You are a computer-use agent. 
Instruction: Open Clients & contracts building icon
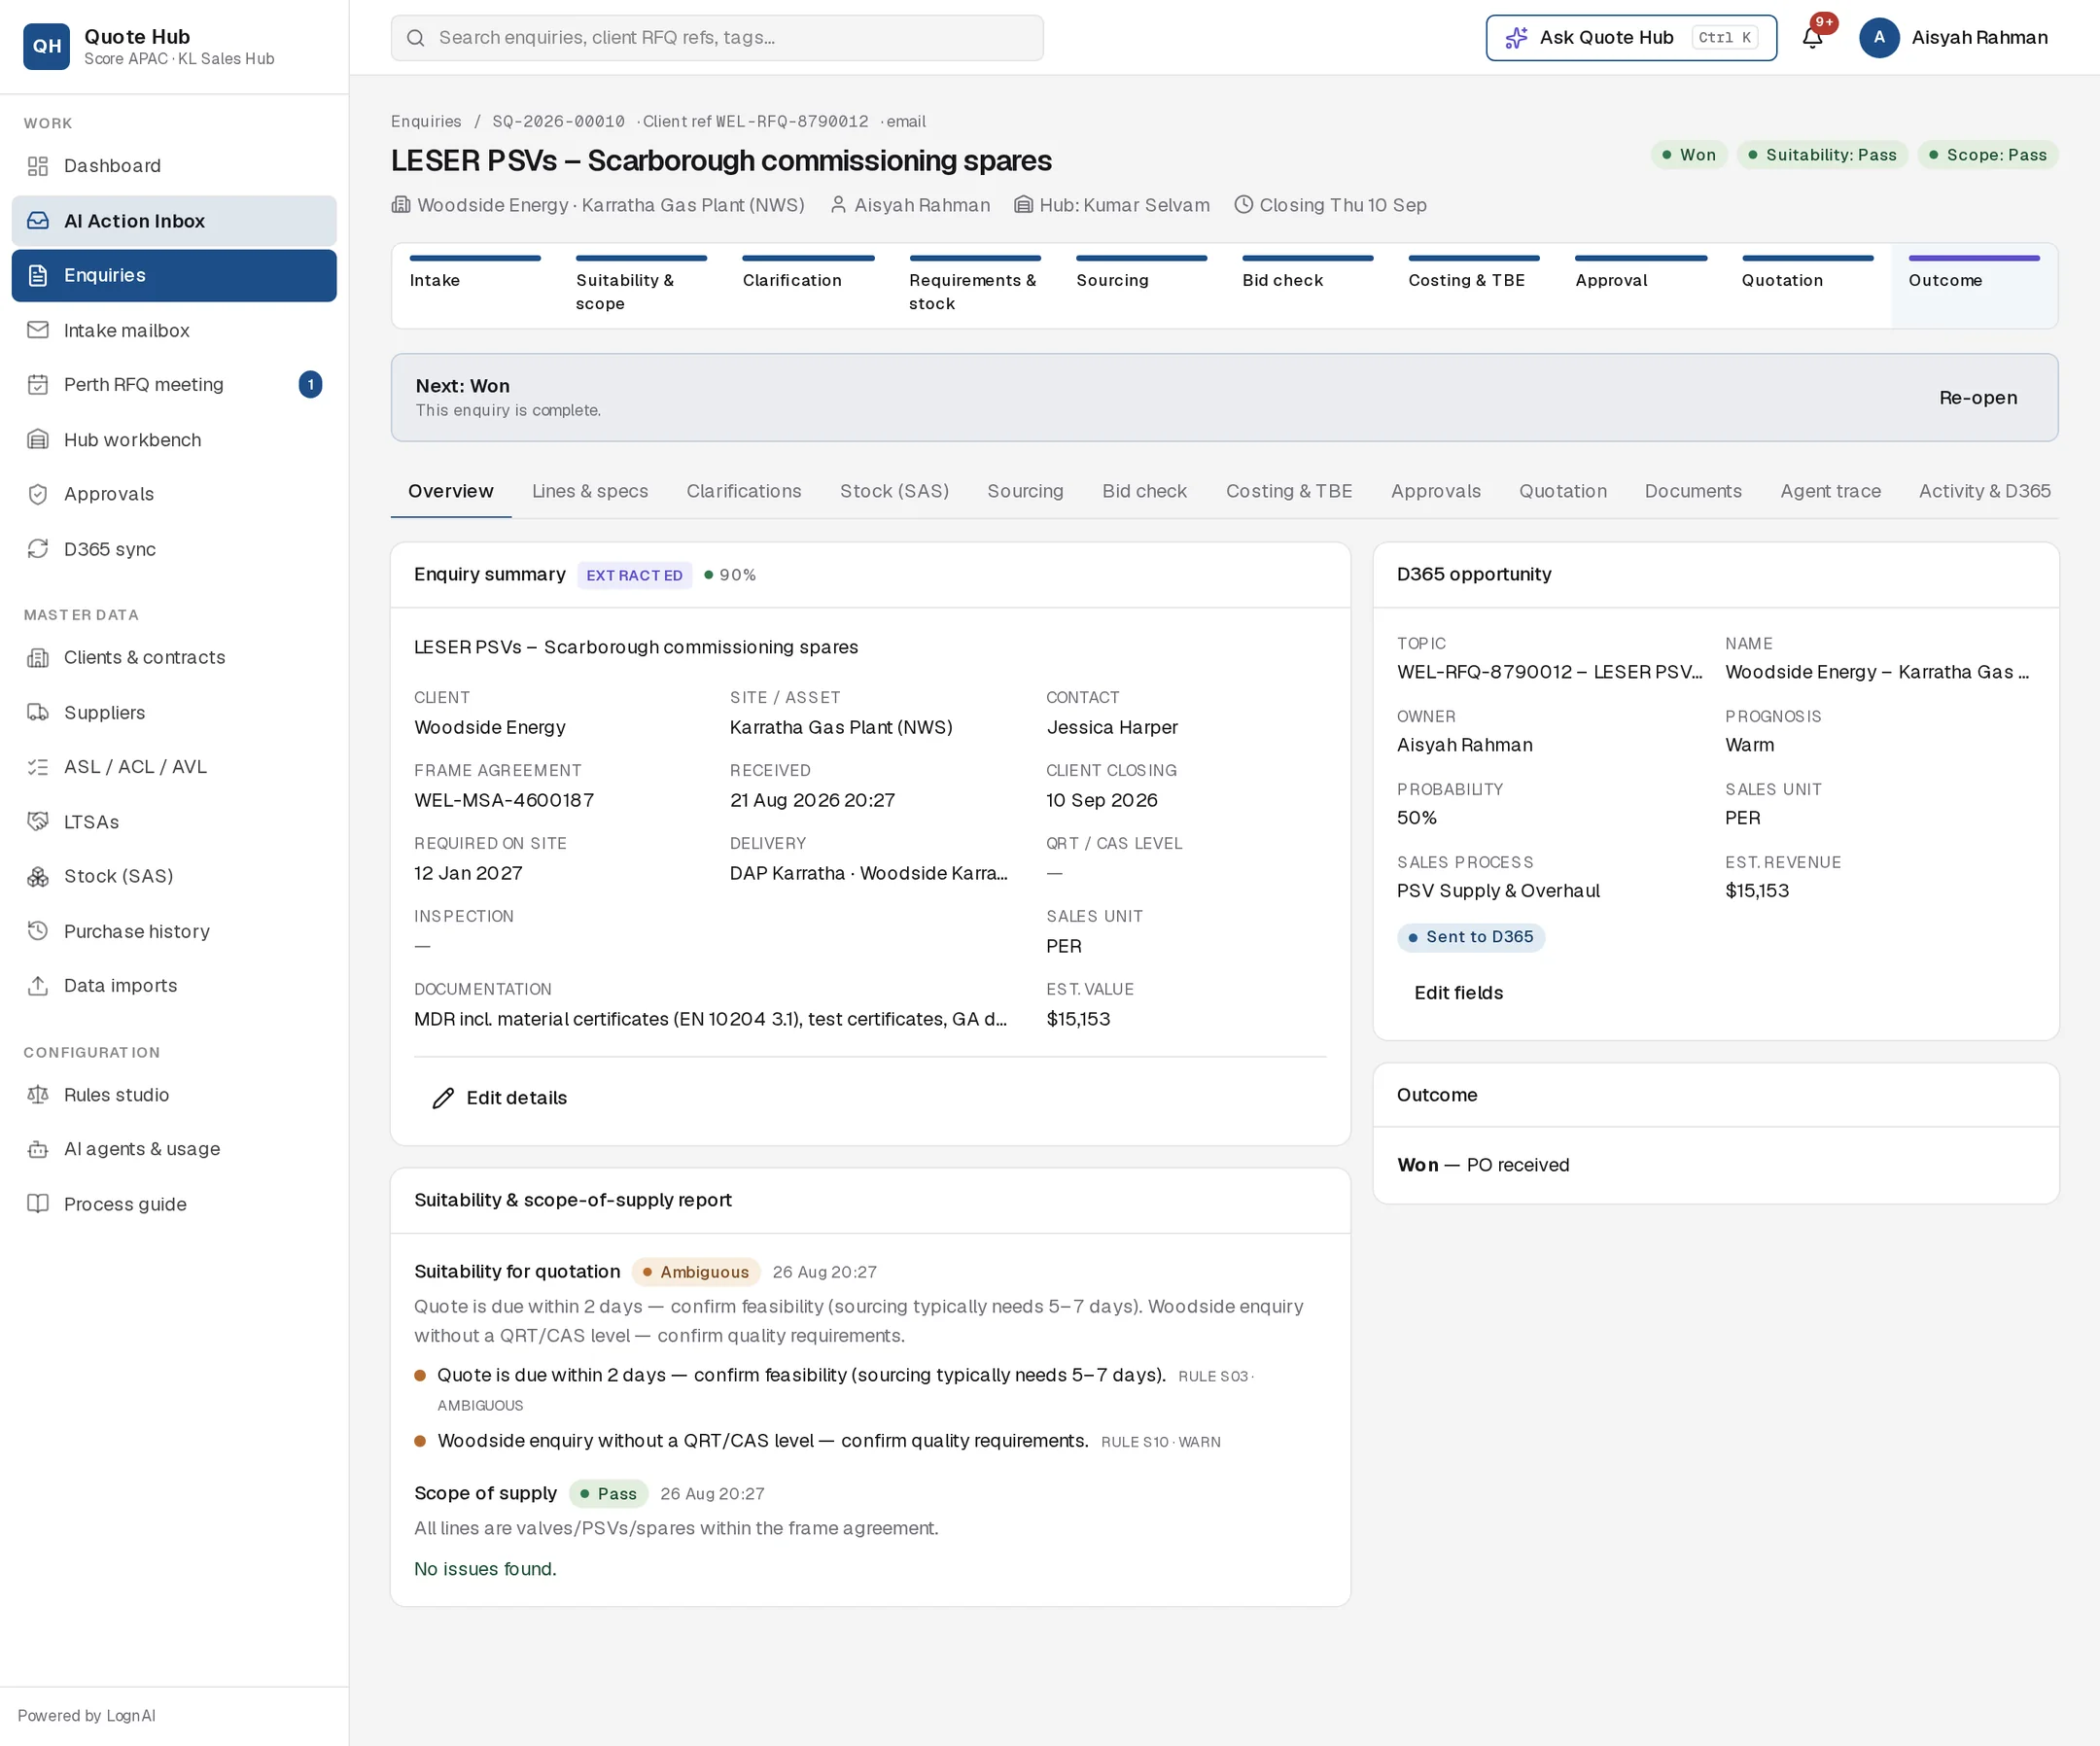coord(38,658)
